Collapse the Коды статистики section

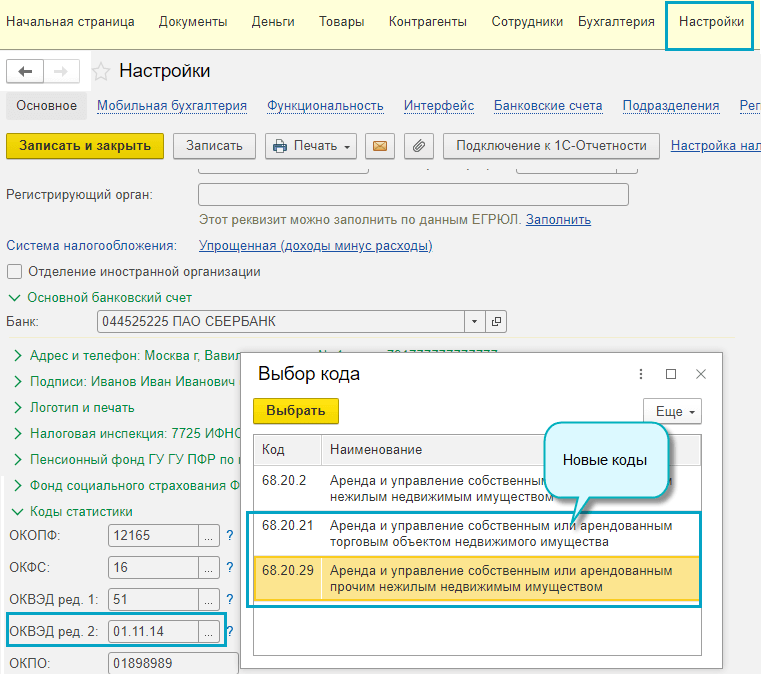pyautogui.click(x=15, y=512)
